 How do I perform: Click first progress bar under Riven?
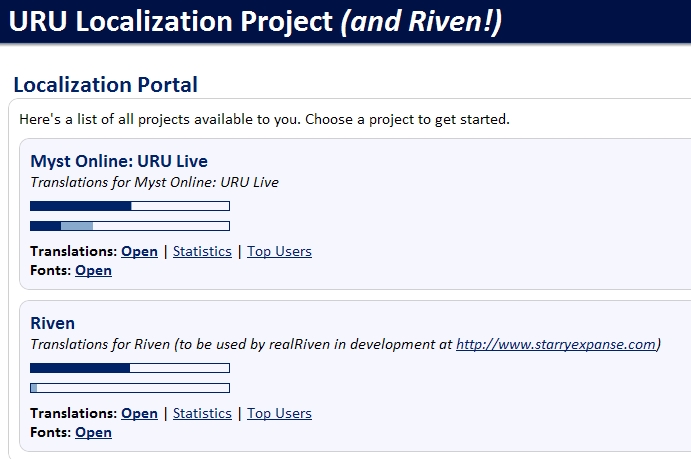tap(130, 368)
